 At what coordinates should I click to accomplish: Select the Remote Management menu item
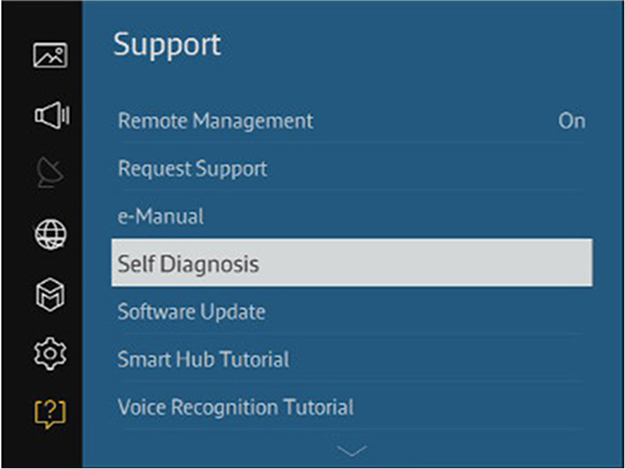point(352,121)
